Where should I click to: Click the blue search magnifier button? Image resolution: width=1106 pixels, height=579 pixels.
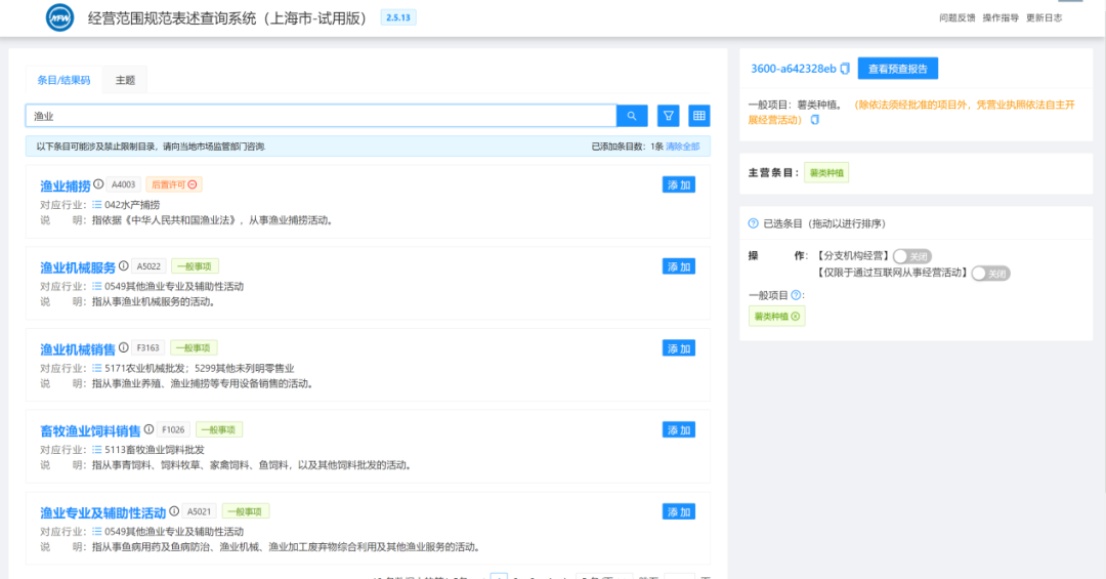pos(632,116)
